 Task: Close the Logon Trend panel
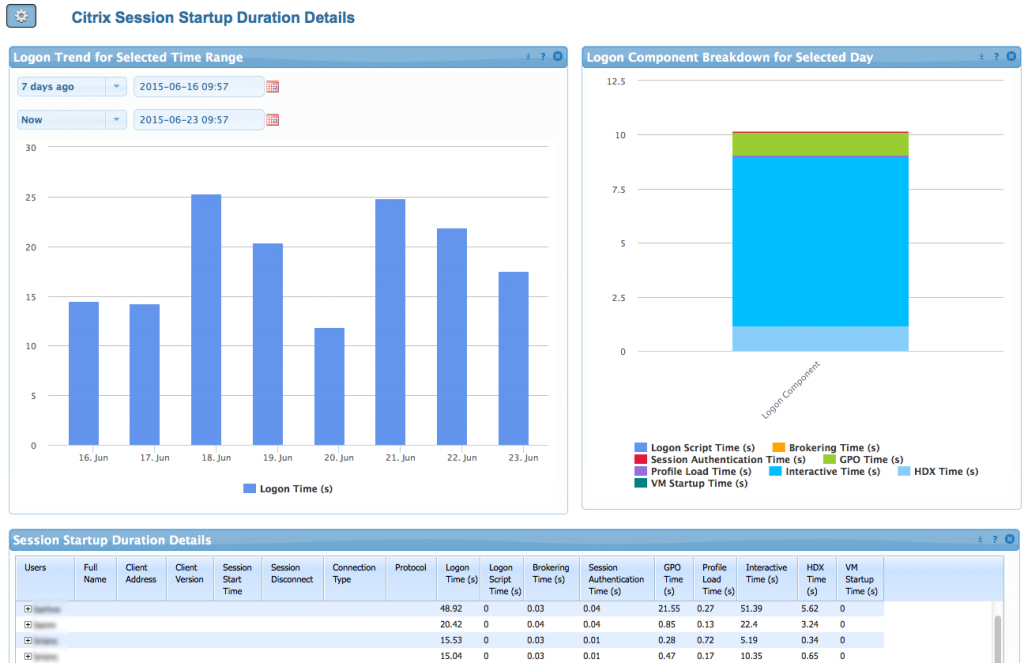click(558, 57)
